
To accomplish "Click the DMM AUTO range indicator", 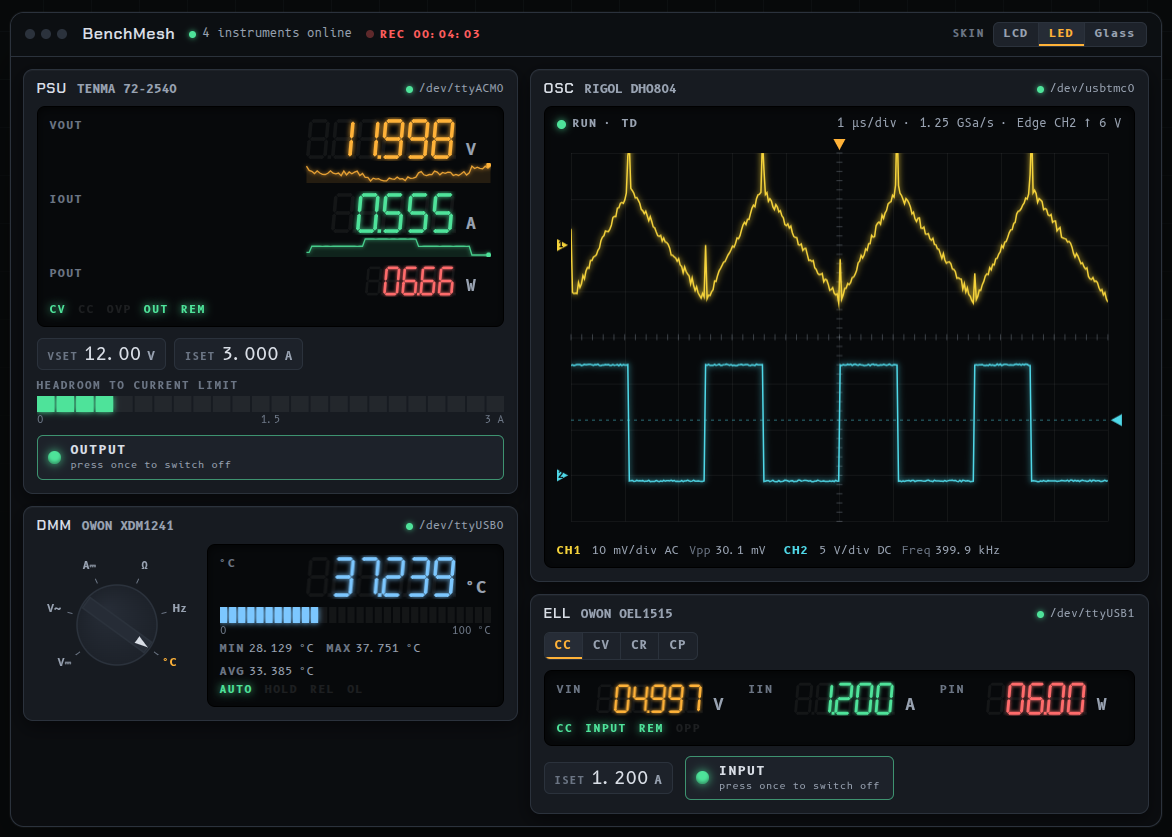I will pos(235,690).
